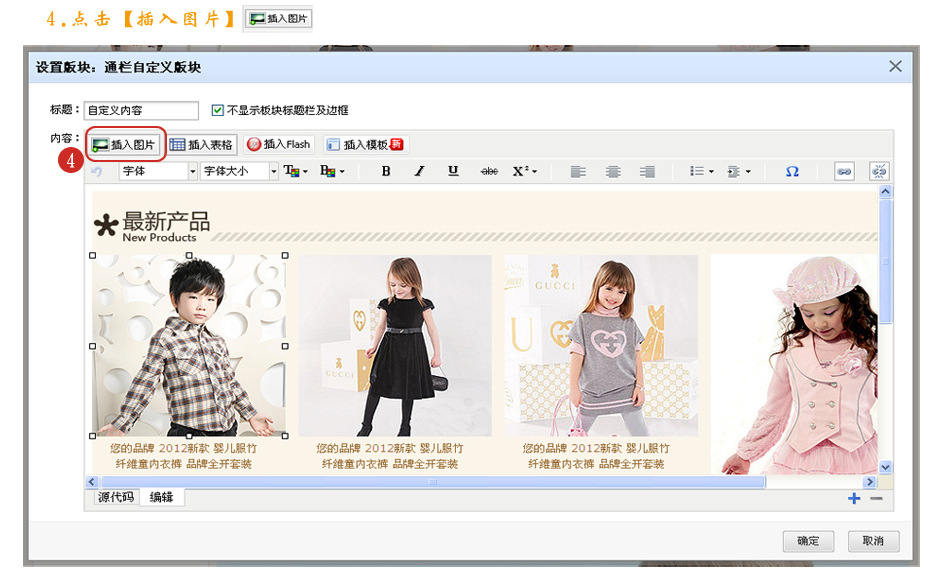The width and height of the screenshot is (950, 577).
Task: Align text to the left
Action: (578, 171)
